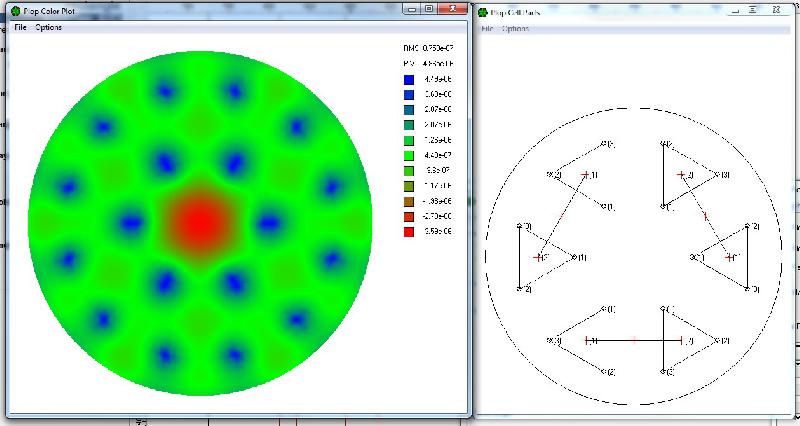Close the Color Plot window
This screenshot has height=426, width=800.
(x=453, y=9)
